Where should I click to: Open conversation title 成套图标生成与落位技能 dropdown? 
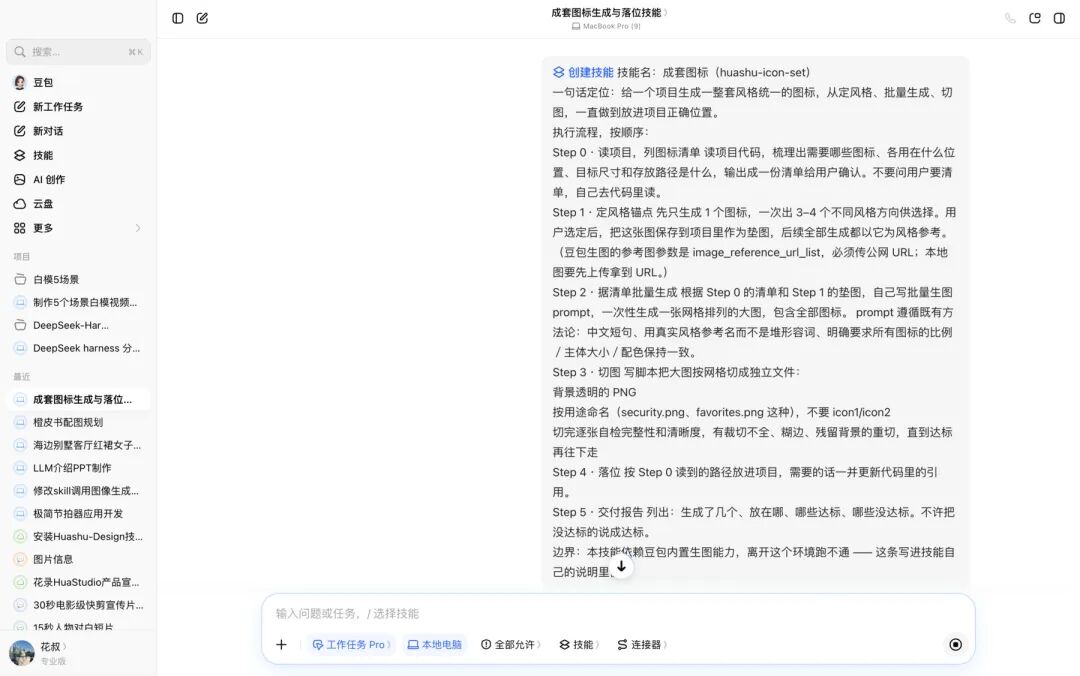pyautogui.click(x=610, y=12)
